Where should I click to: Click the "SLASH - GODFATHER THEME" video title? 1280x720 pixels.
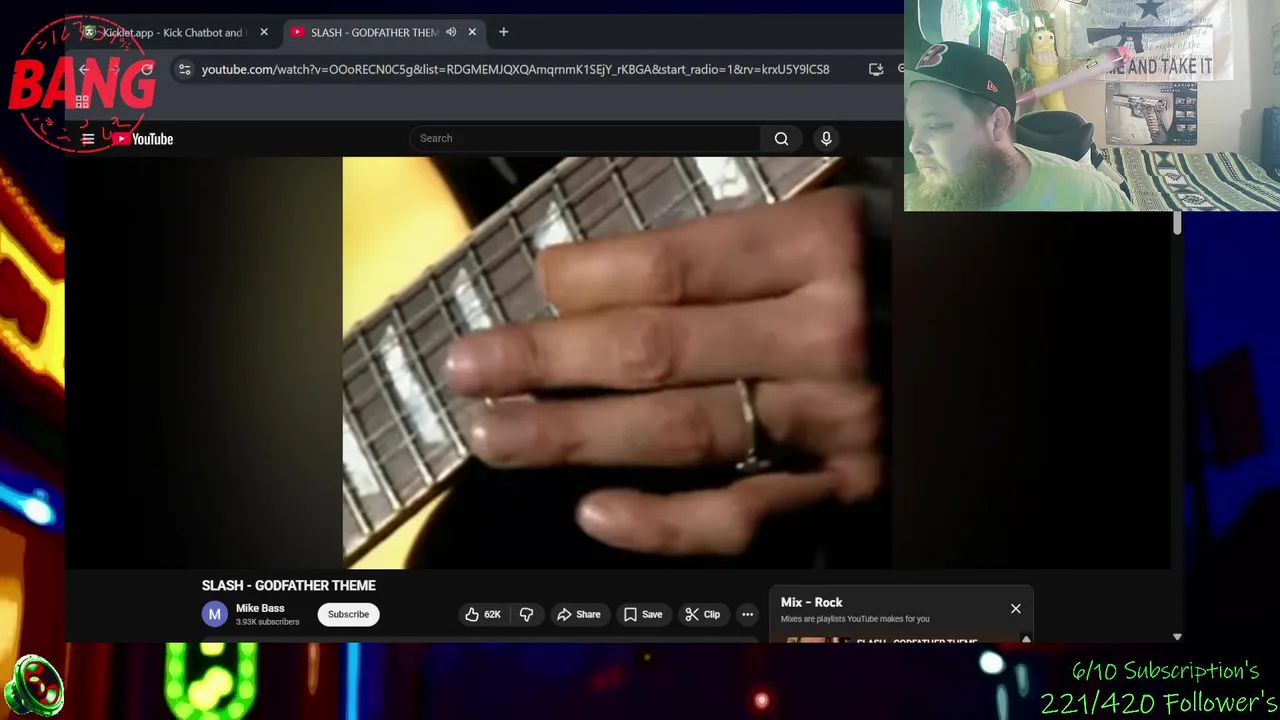(x=289, y=586)
